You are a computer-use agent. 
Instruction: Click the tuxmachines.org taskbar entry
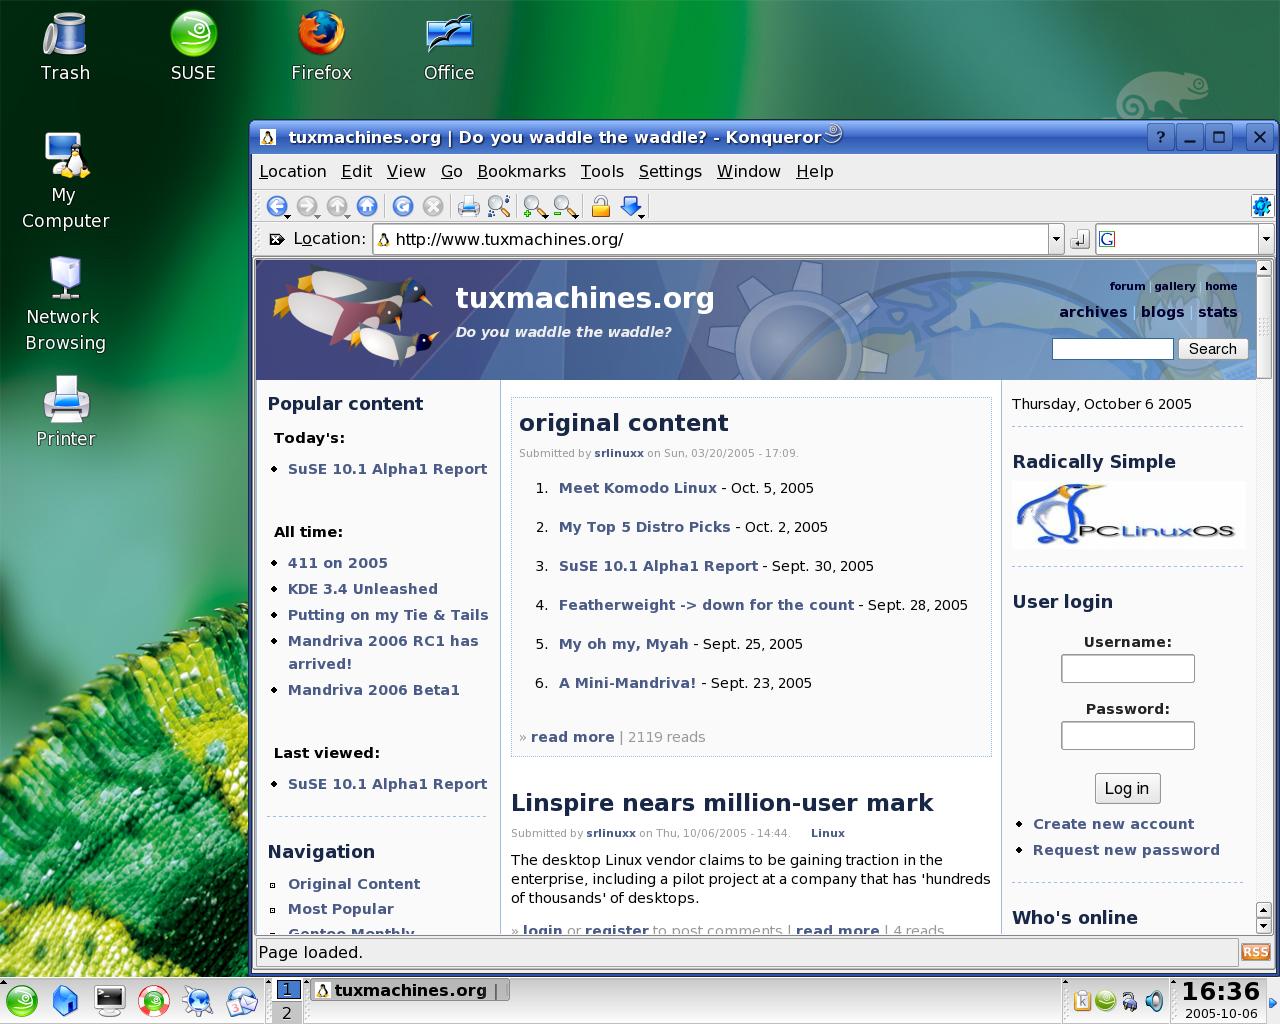410,990
